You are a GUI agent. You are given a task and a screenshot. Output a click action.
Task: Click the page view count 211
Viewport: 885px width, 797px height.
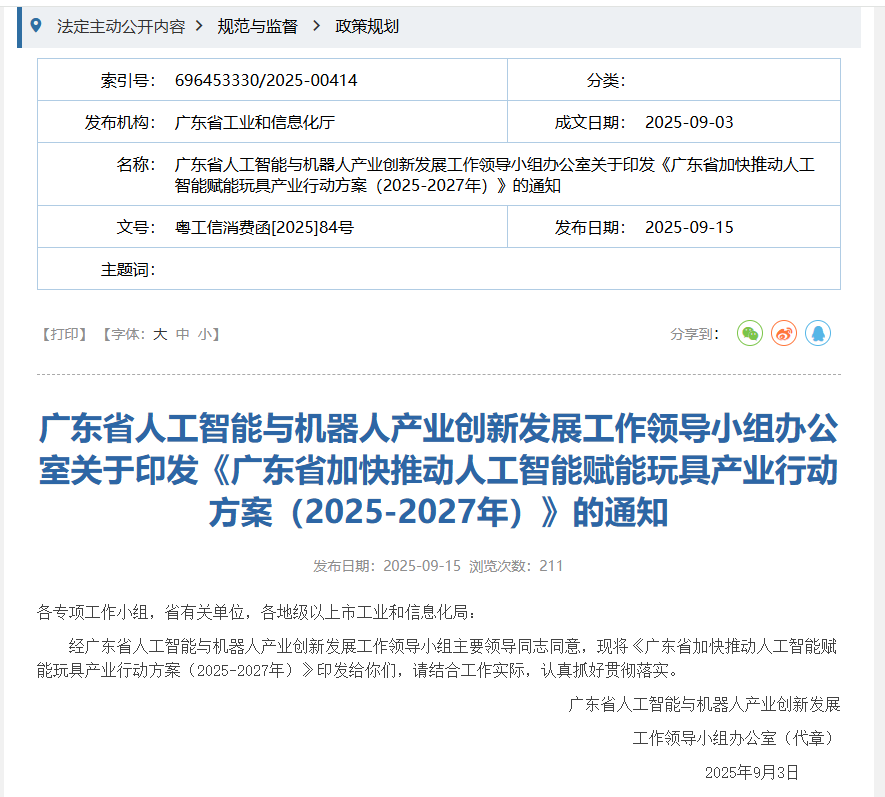[548, 565]
